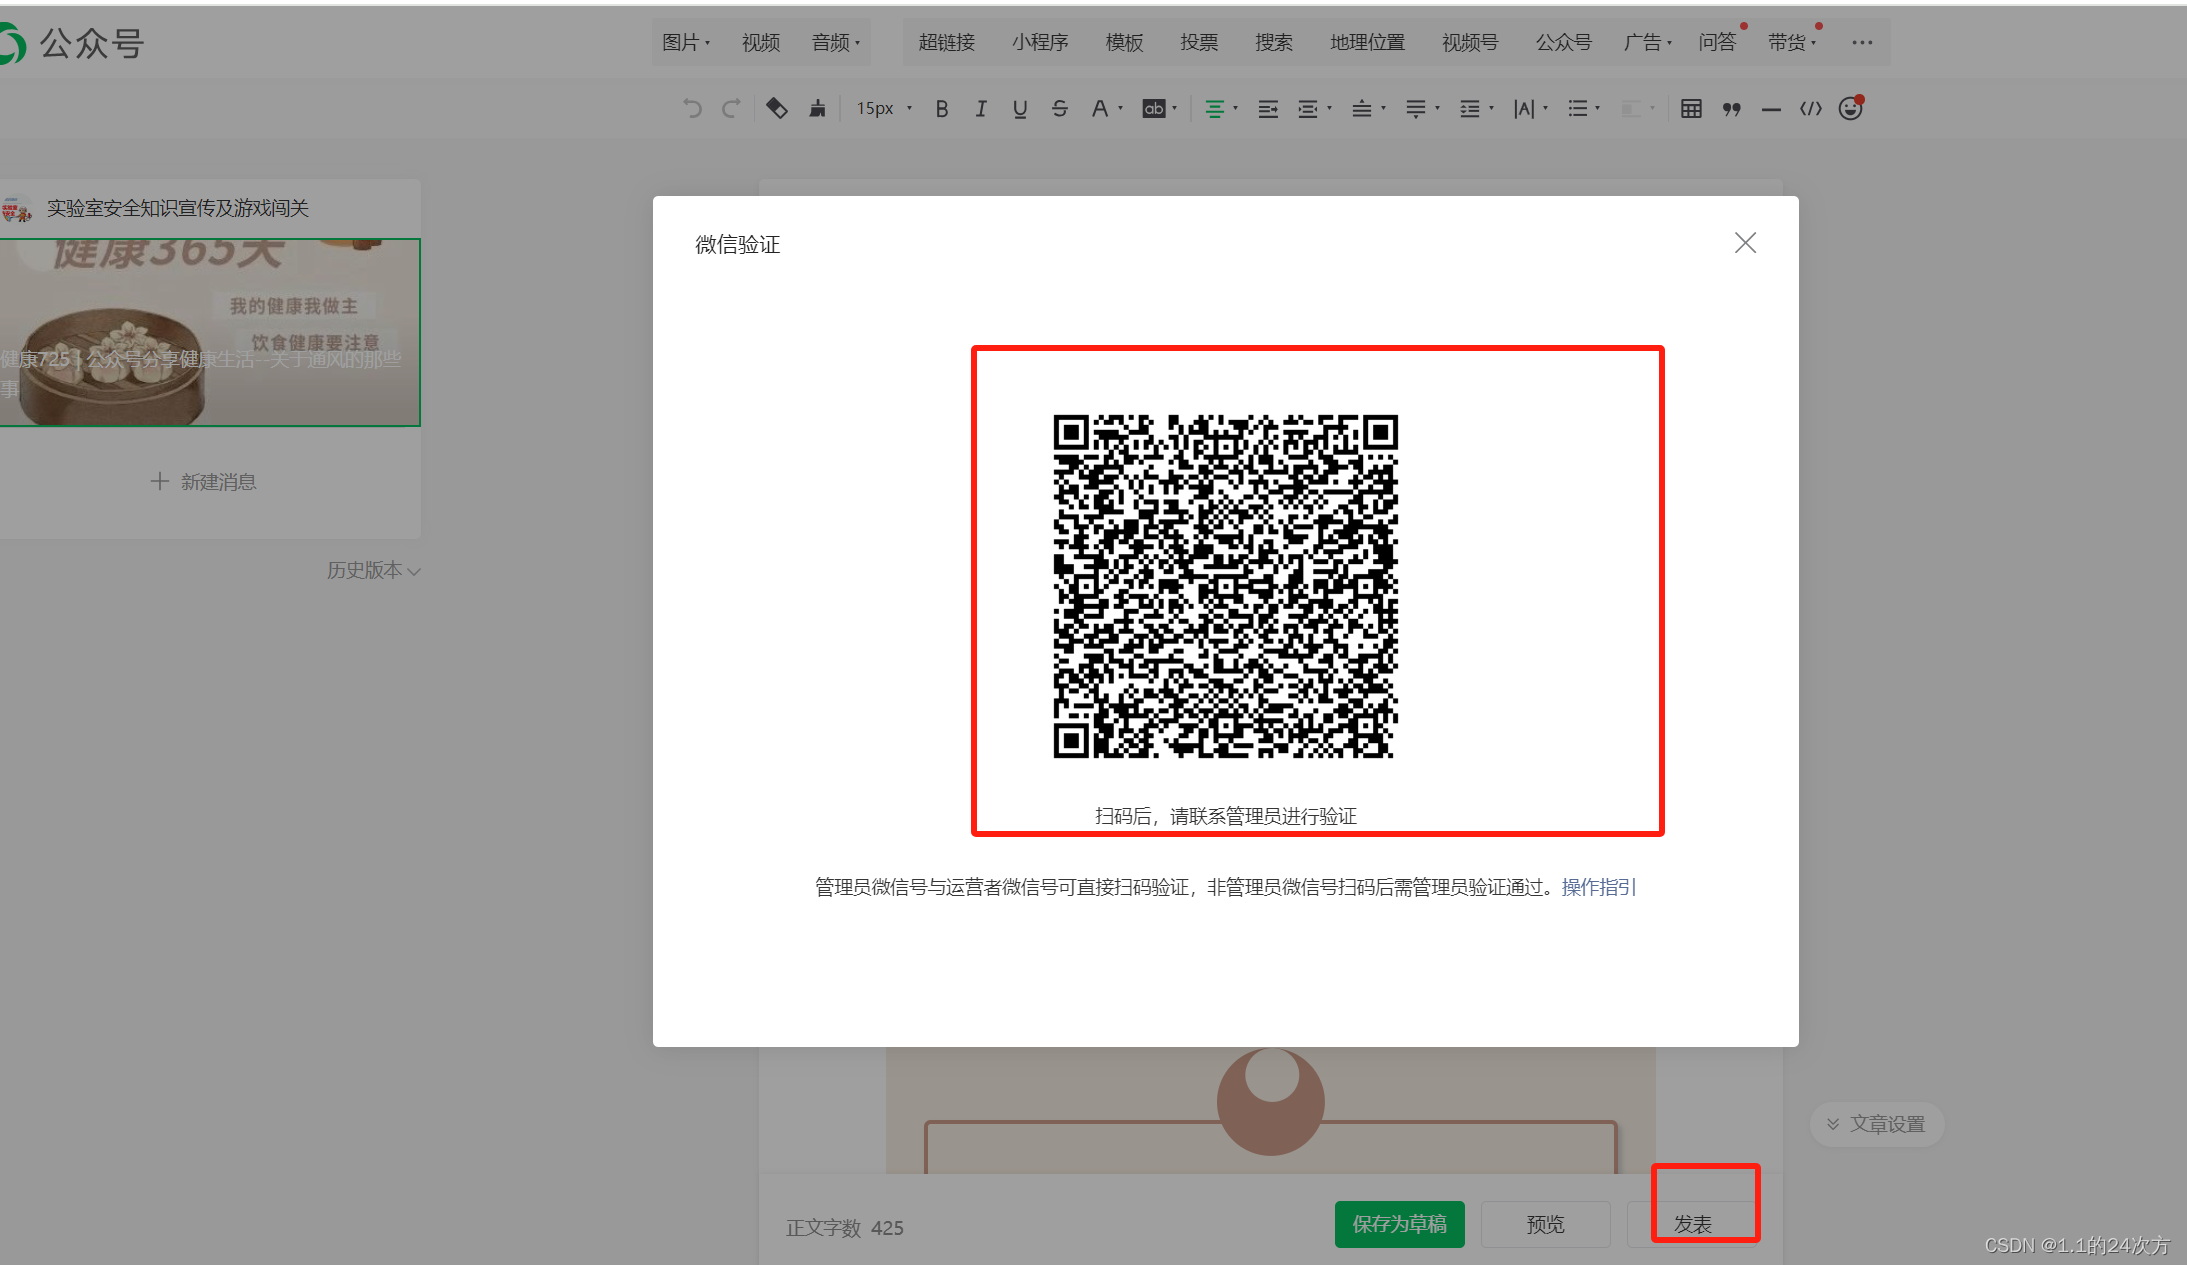
Task: Click the 保存为草稿 button
Action: click(1399, 1224)
